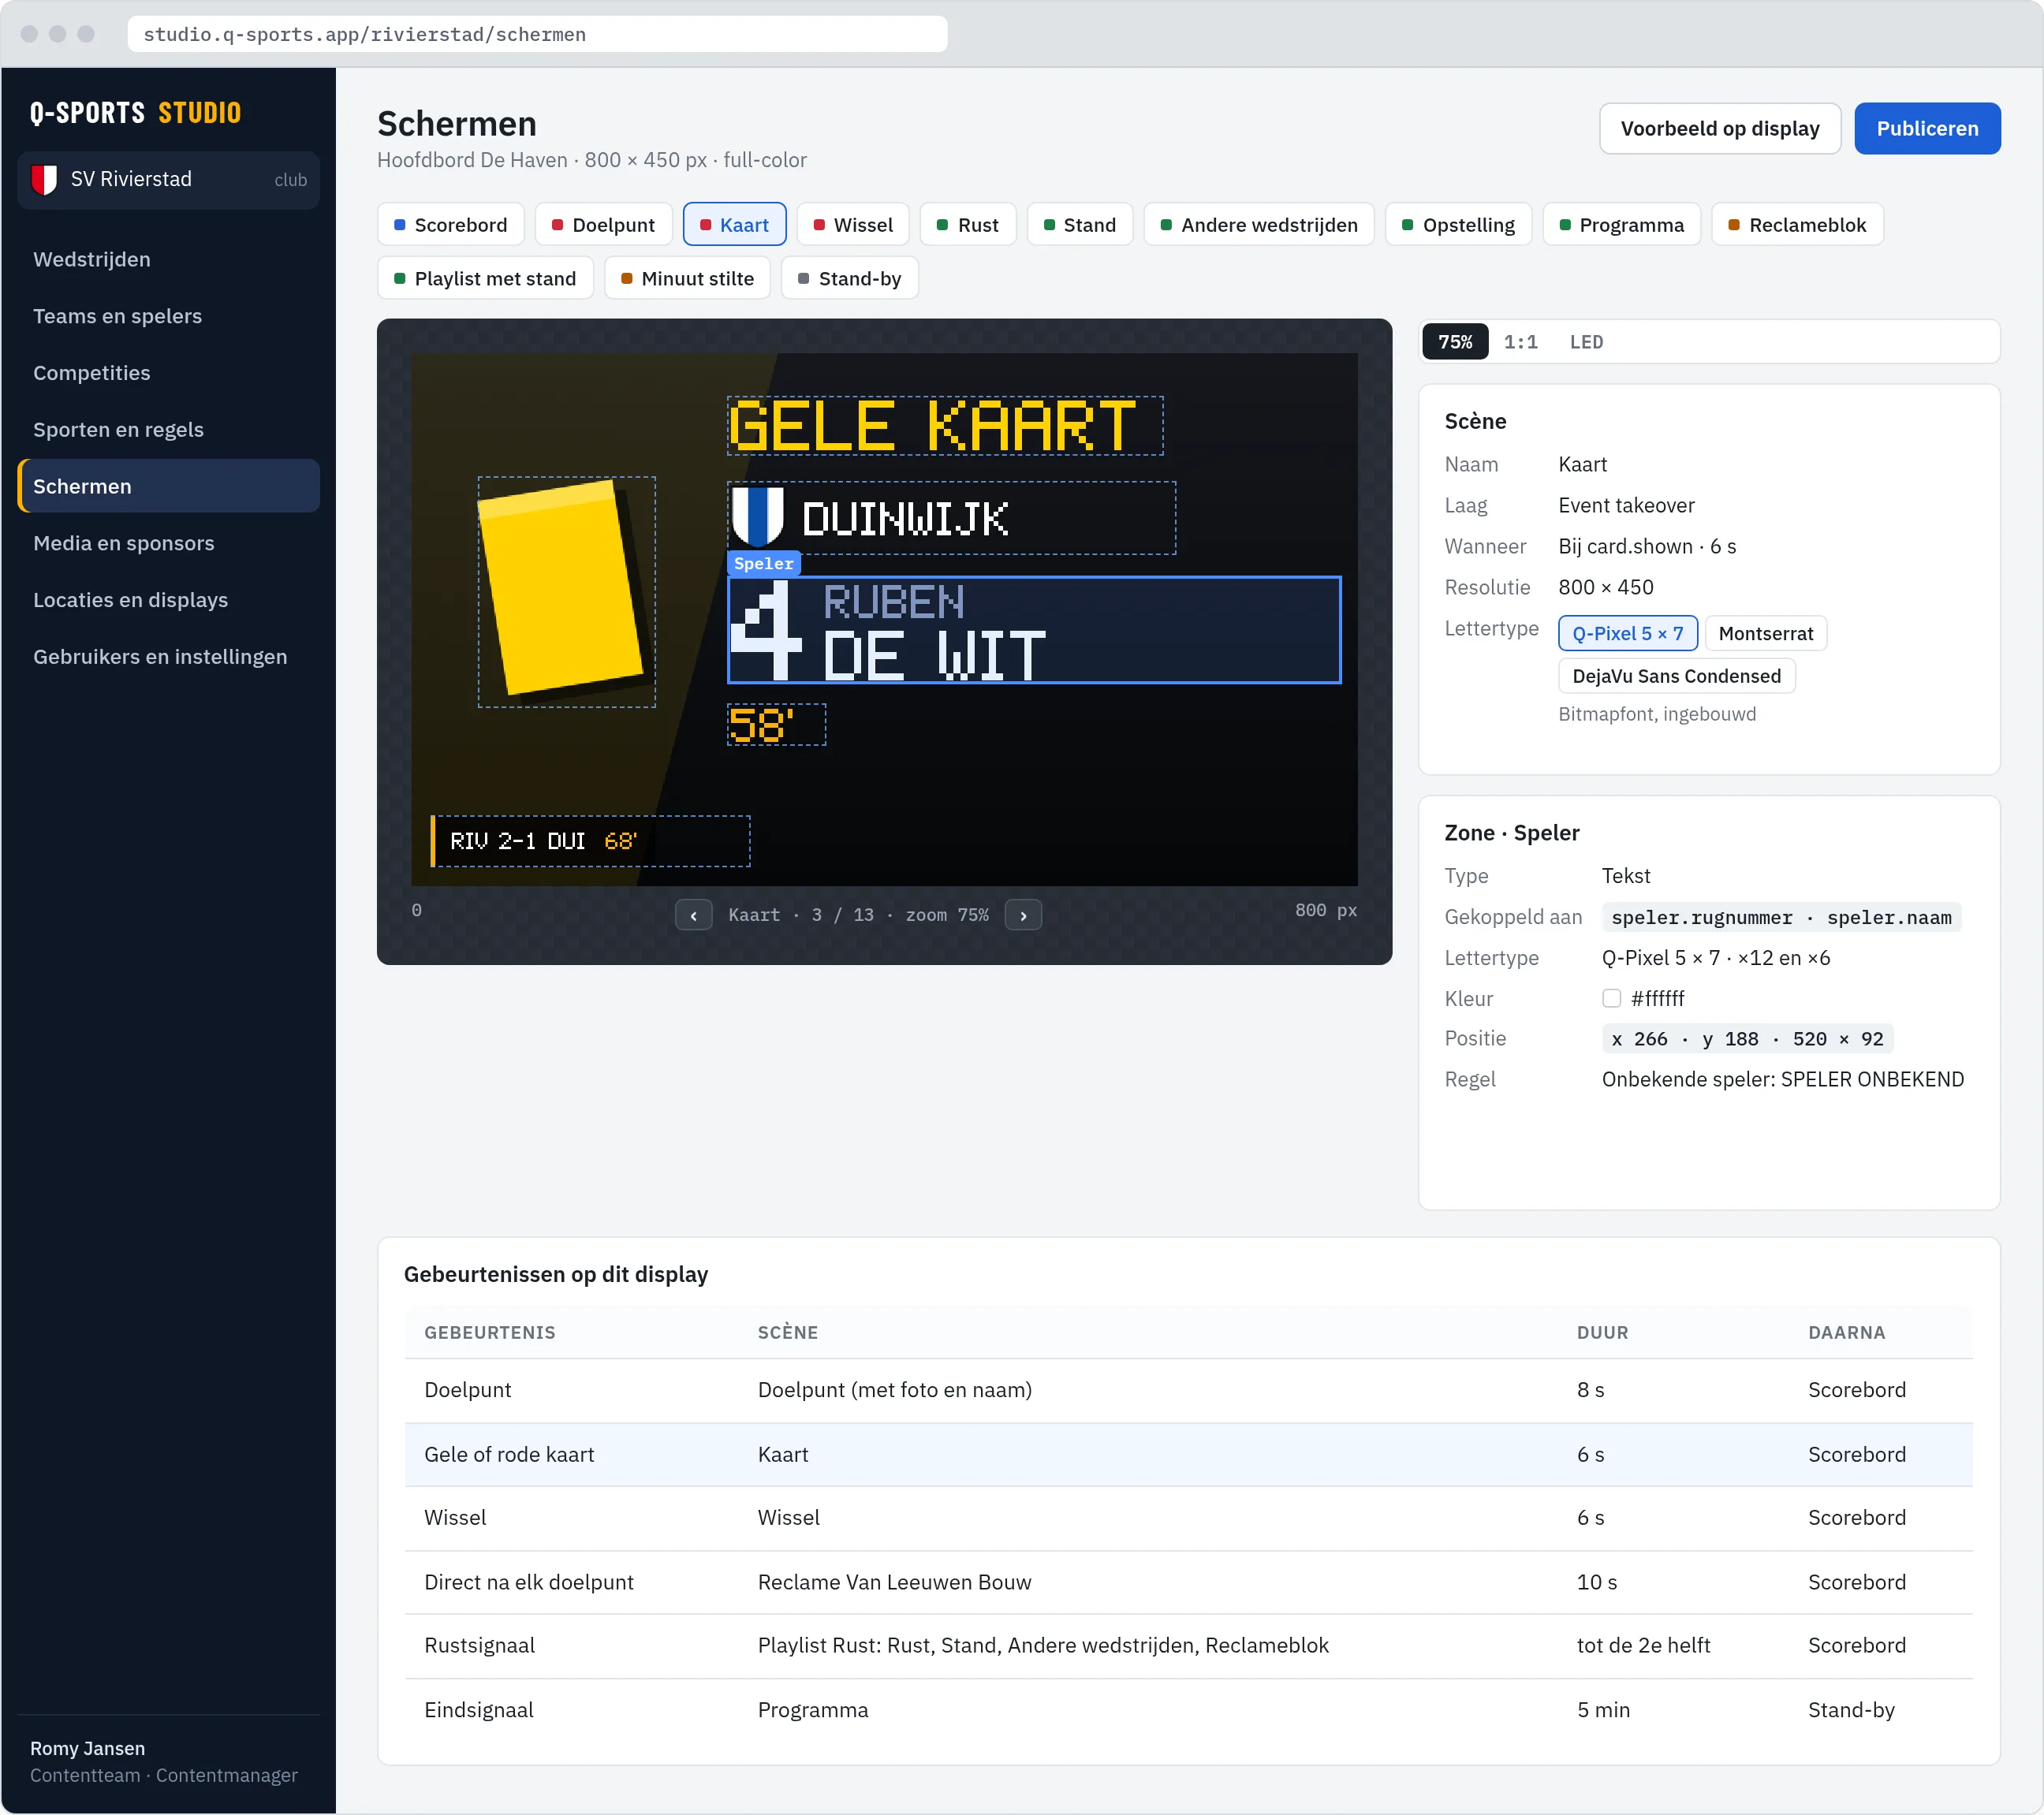Select the Duinwijk team crest on canvas
This screenshot has width=2044, height=1815.
pos(757,517)
